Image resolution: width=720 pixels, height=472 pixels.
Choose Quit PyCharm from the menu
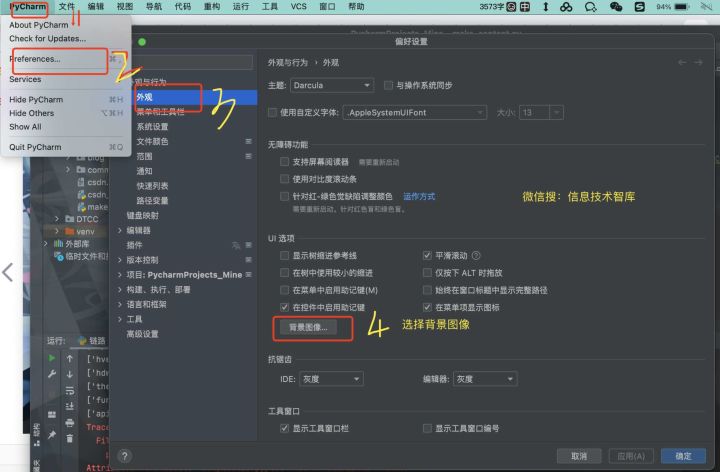click(35, 147)
